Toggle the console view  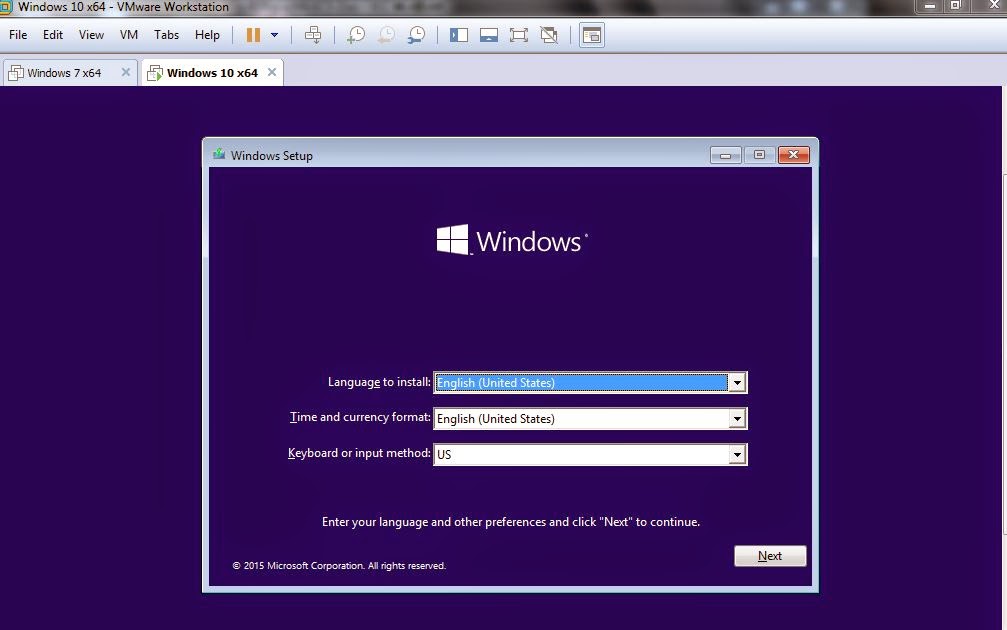[592, 34]
